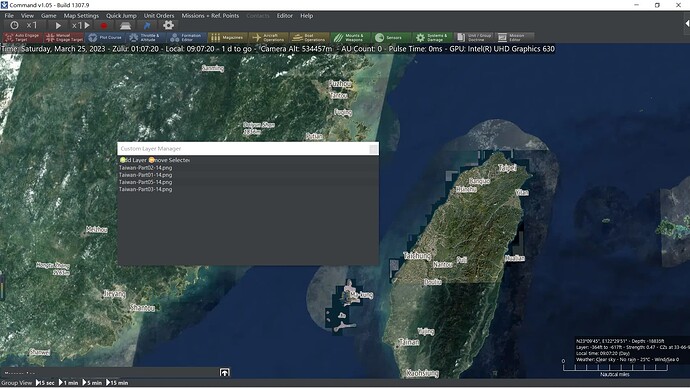Click the blue arrow toolbar icon

(x=147, y=26)
